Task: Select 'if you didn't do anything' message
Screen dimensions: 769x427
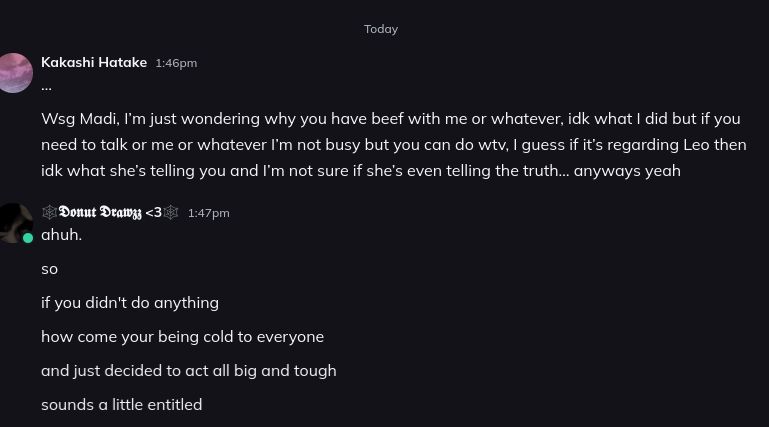Action: [130, 303]
